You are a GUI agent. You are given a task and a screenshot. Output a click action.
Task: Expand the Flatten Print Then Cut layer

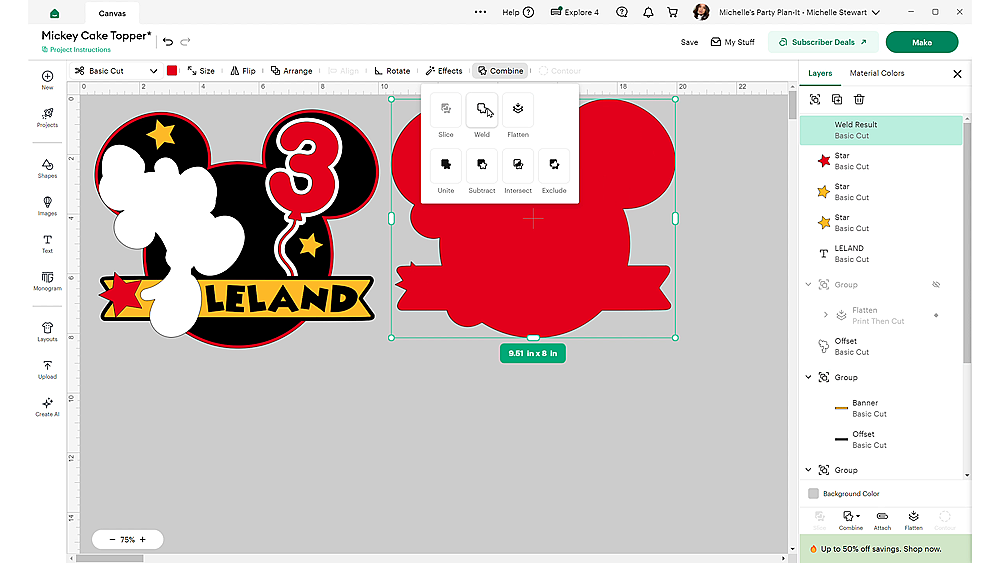(826, 315)
